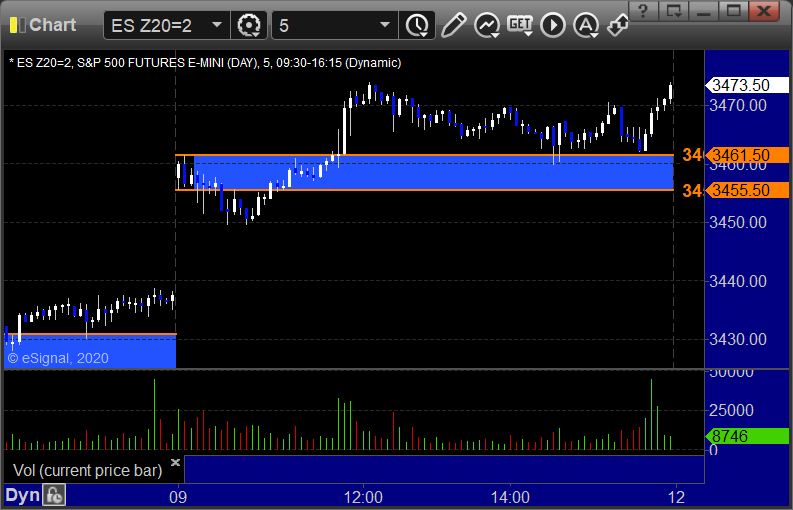This screenshot has height=510, width=793.
Task: Open the time template clock icon
Action: (417, 25)
